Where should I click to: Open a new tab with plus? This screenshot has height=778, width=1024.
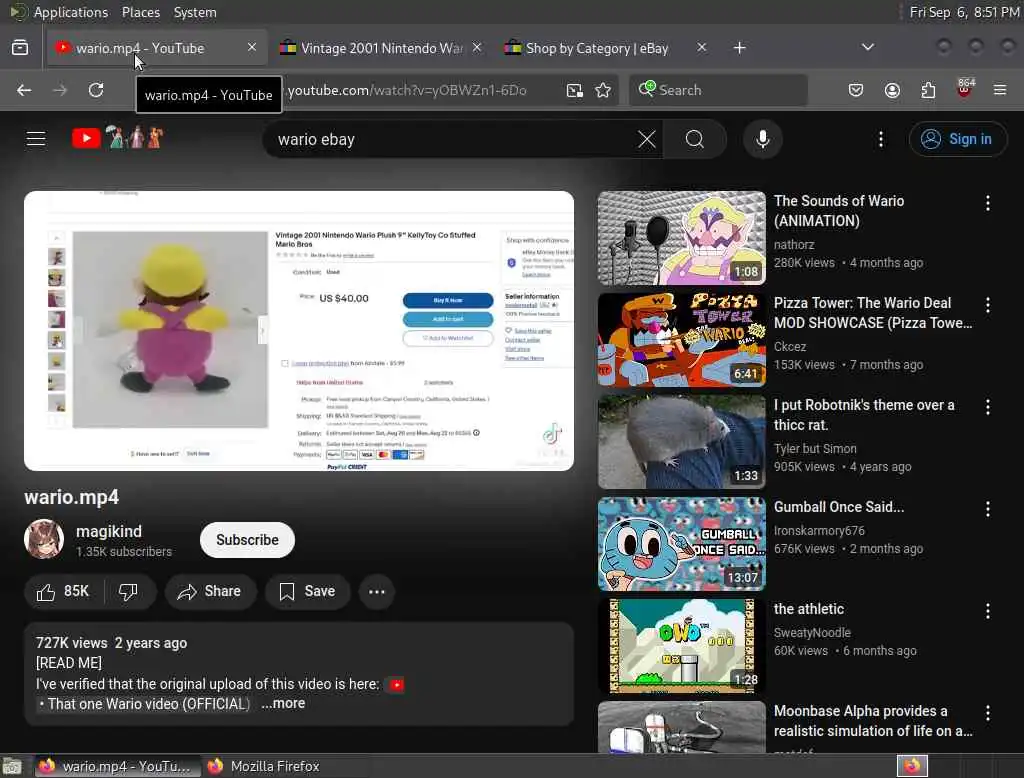tap(739, 48)
